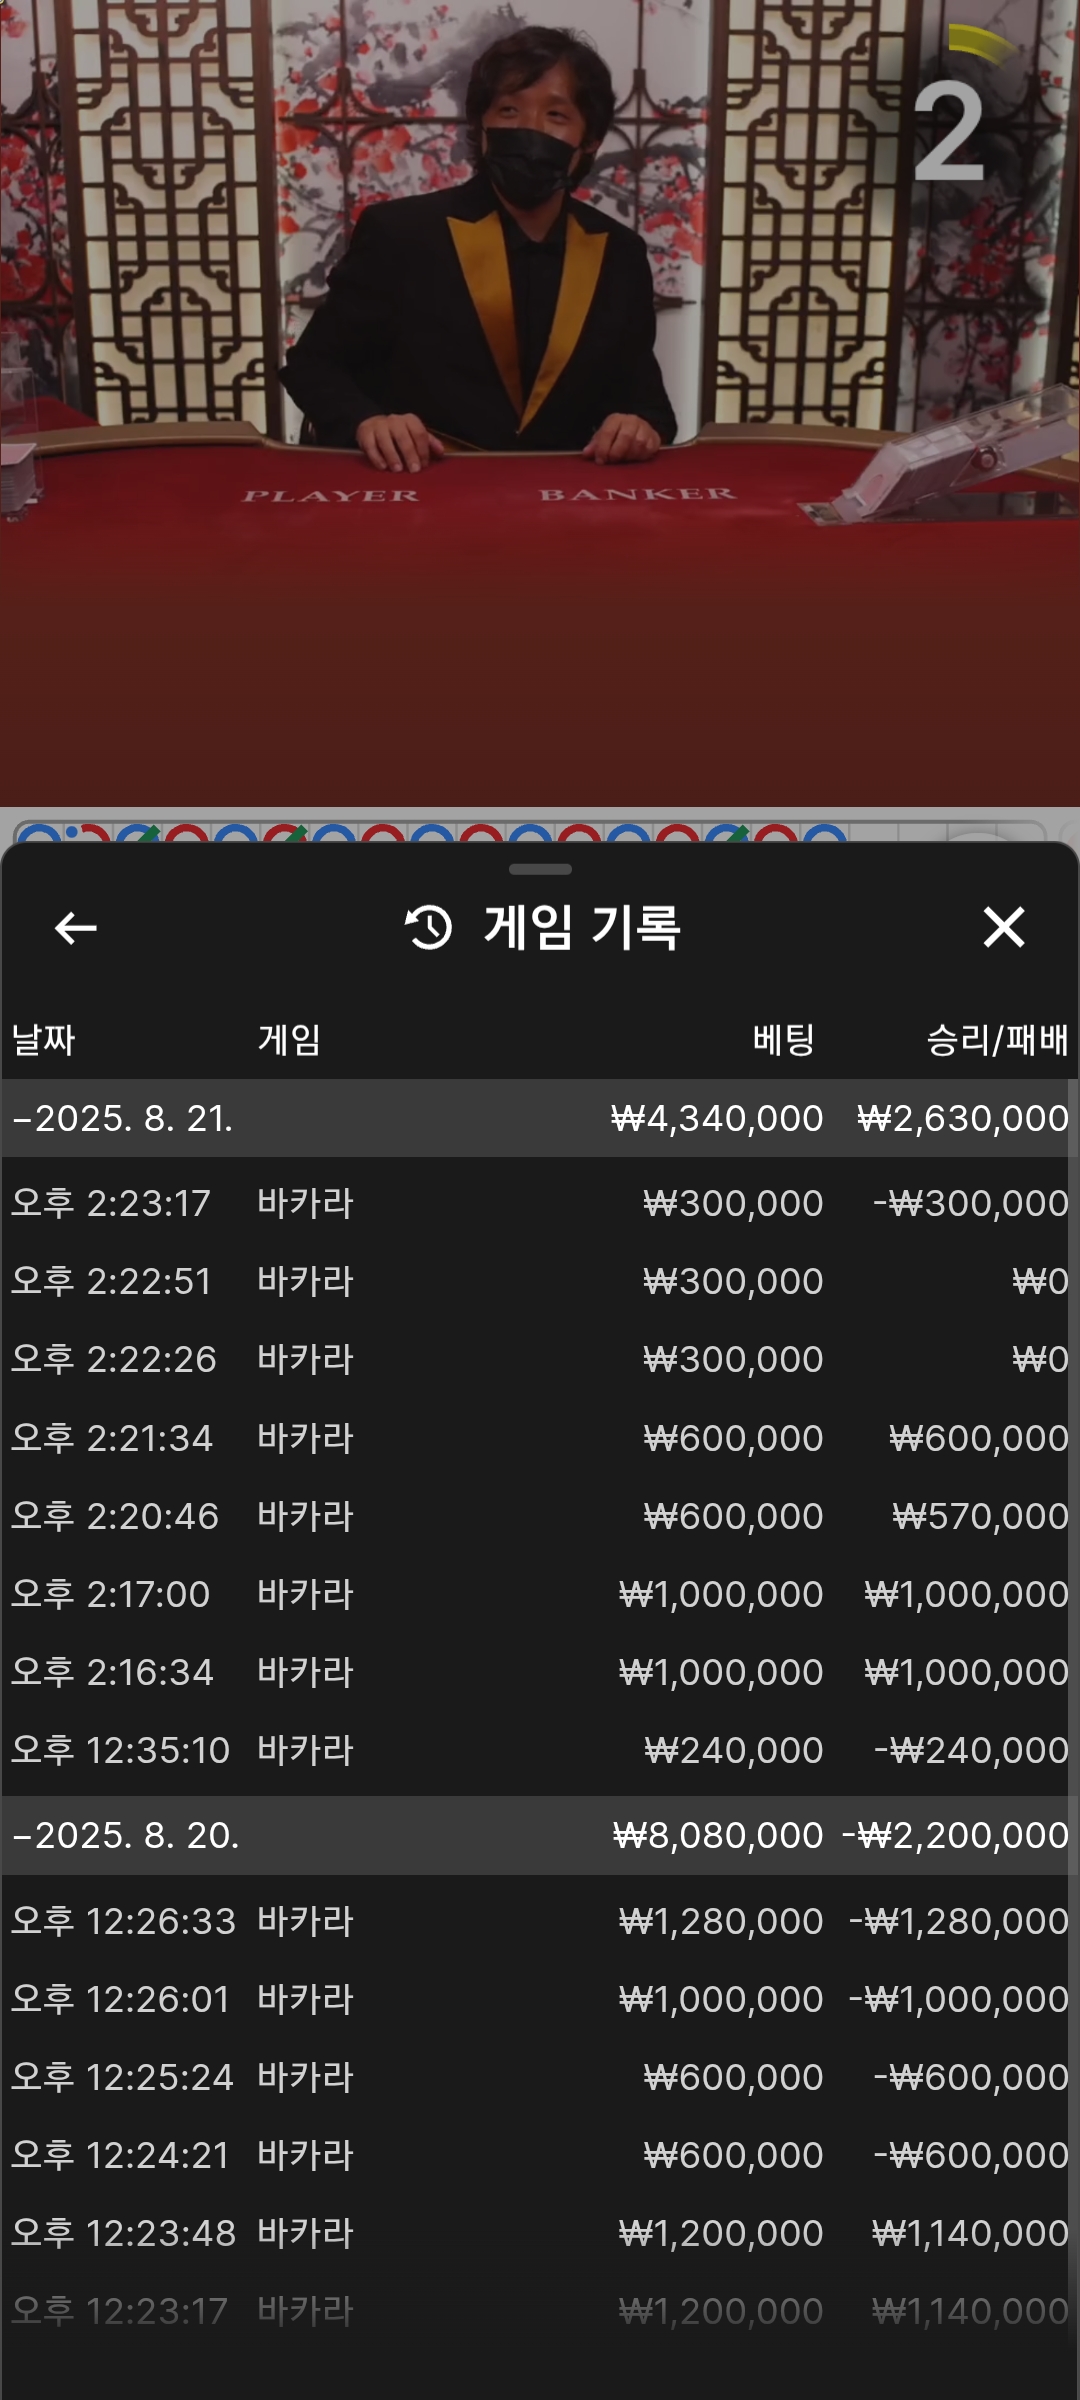Tap ₩0 result in the 오후 2:22:51 row
This screenshot has width=1080, height=2400.
click(1041, 1281)
